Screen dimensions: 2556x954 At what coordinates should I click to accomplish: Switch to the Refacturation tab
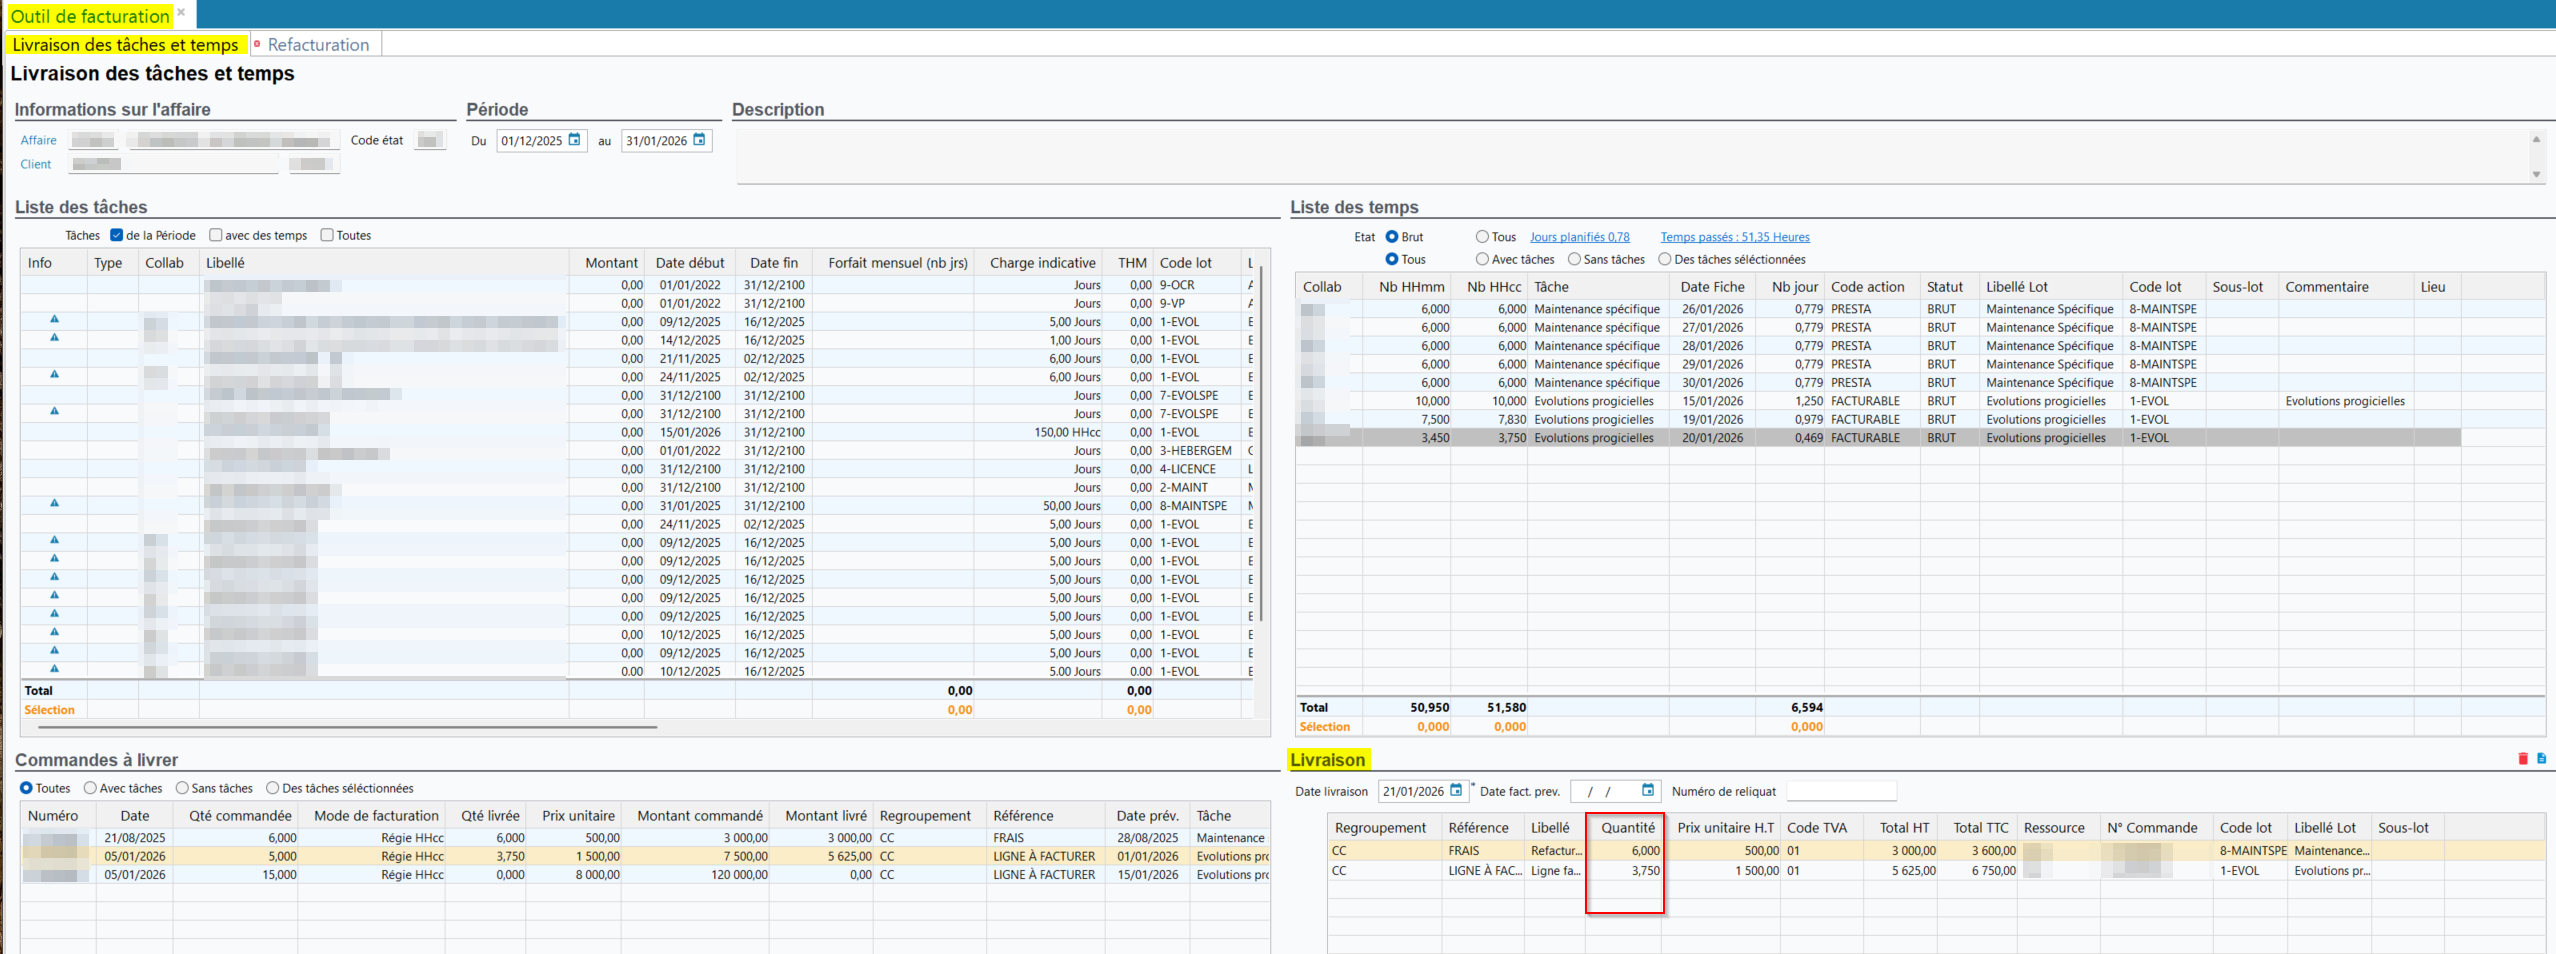coord(317,45)
